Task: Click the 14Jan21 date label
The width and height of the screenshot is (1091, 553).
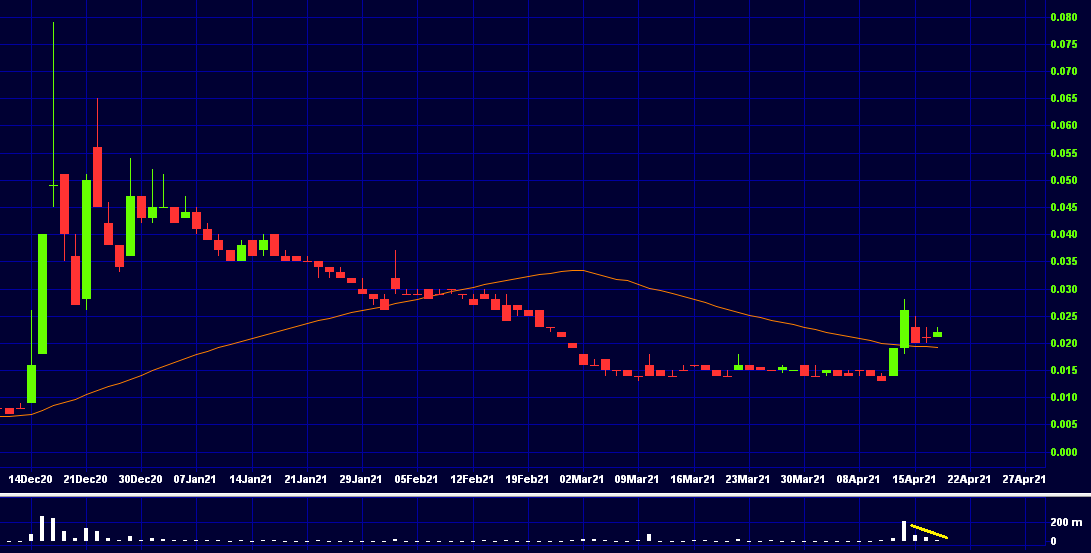Action: tap(250, 479)
